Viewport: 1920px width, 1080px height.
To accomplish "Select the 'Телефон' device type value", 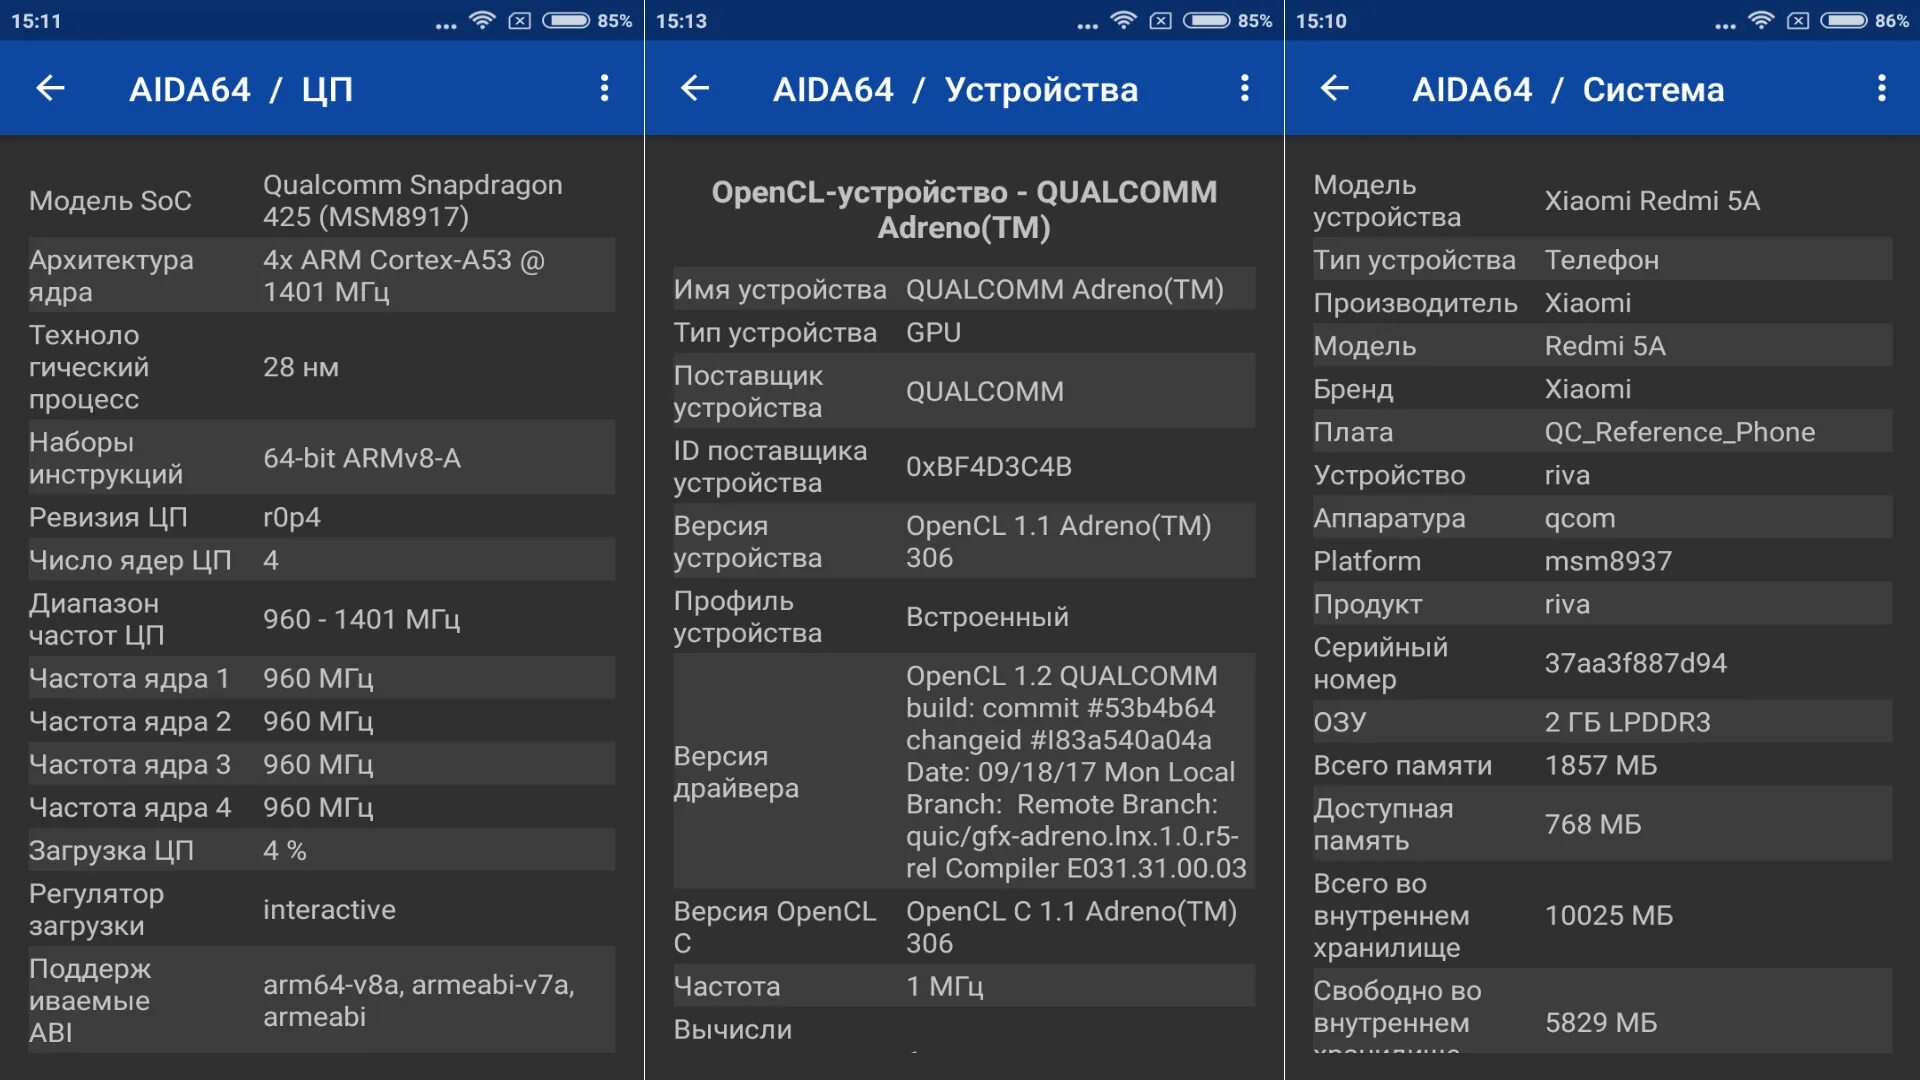I will (1601, 260).
